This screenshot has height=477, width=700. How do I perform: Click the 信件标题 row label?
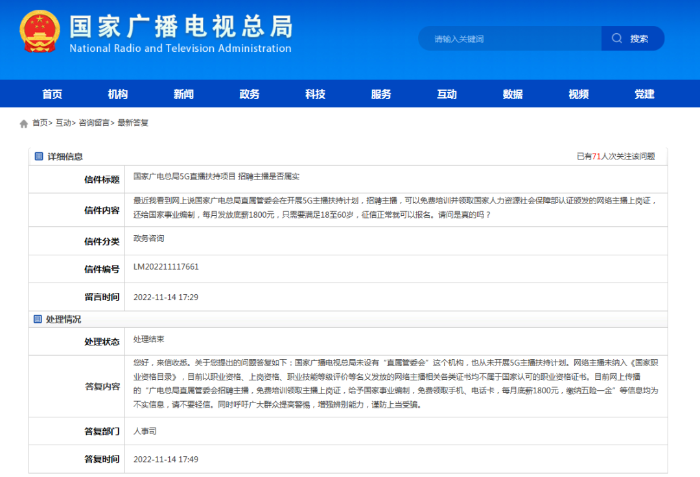[x=102, y=180]
